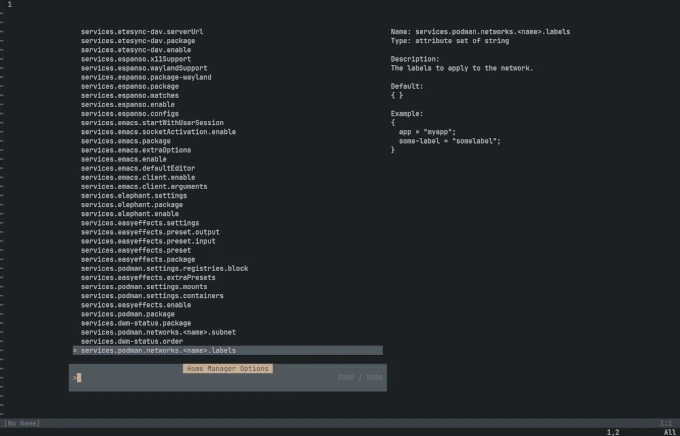Select services.podman.package entry
This screenshot has width=680, height=436.
coord(128,314)
